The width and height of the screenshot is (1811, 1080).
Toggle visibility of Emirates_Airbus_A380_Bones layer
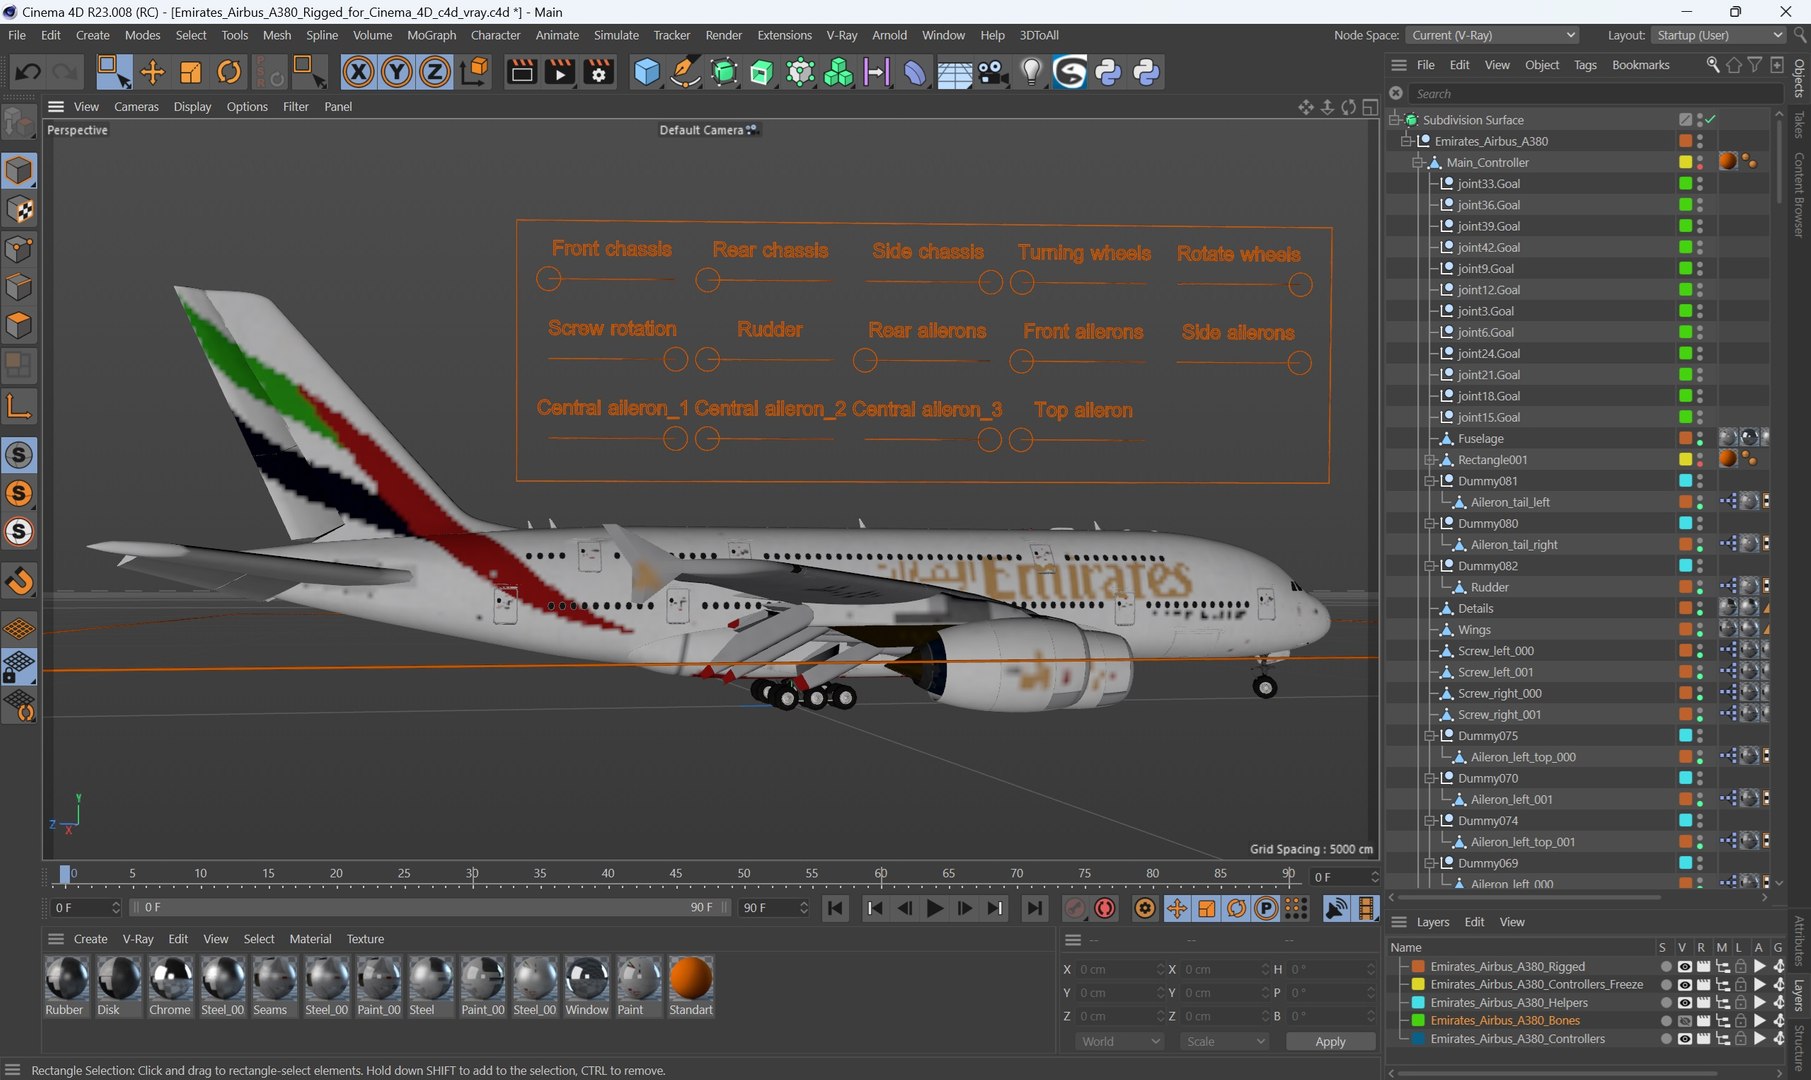coord(1685,1021)
